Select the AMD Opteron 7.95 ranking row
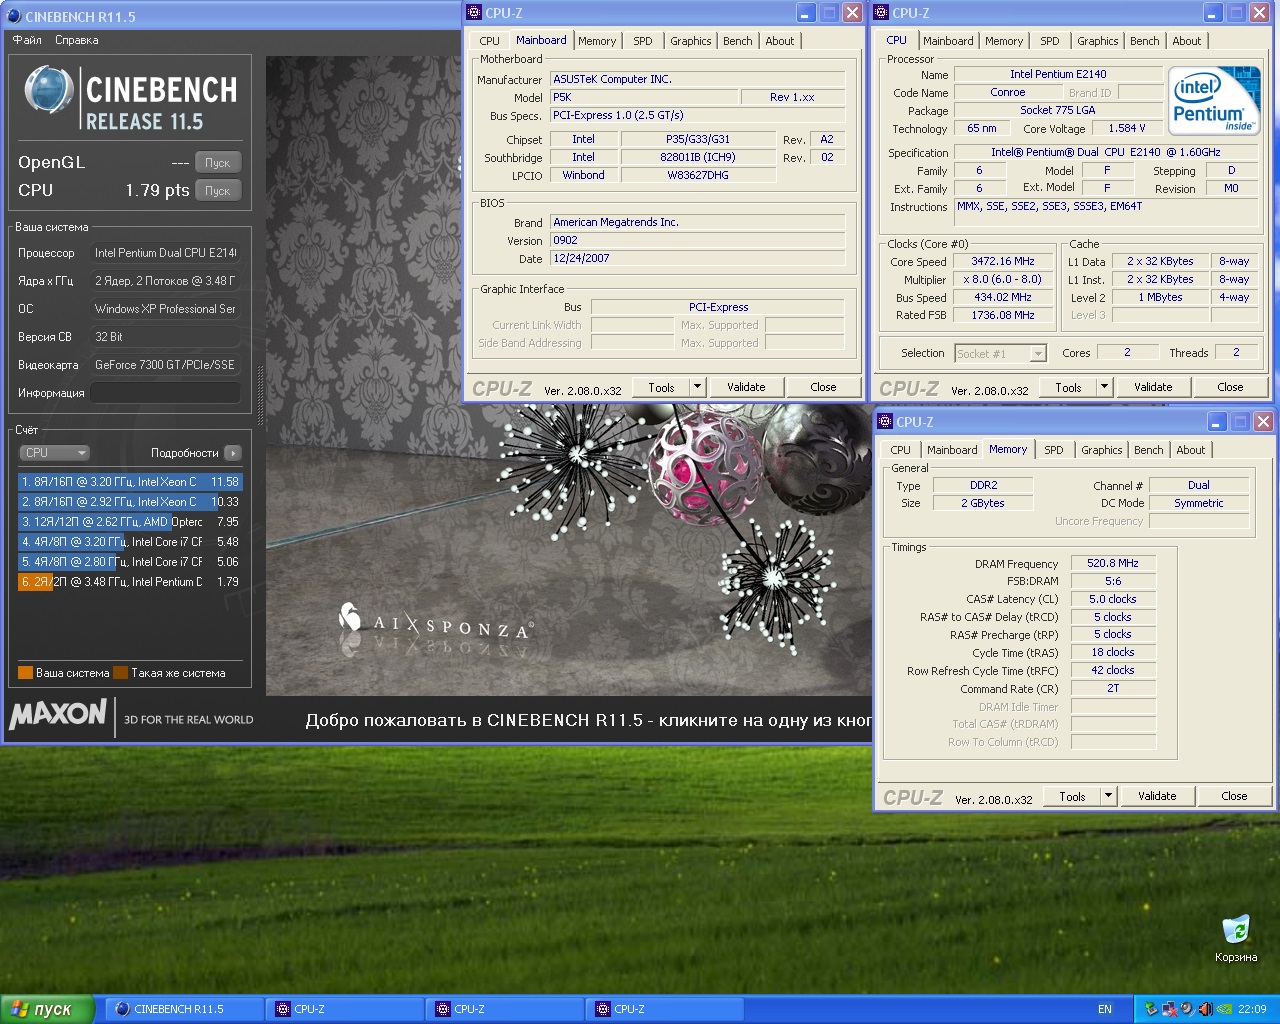The image size is (1280, 1024). 130,522
